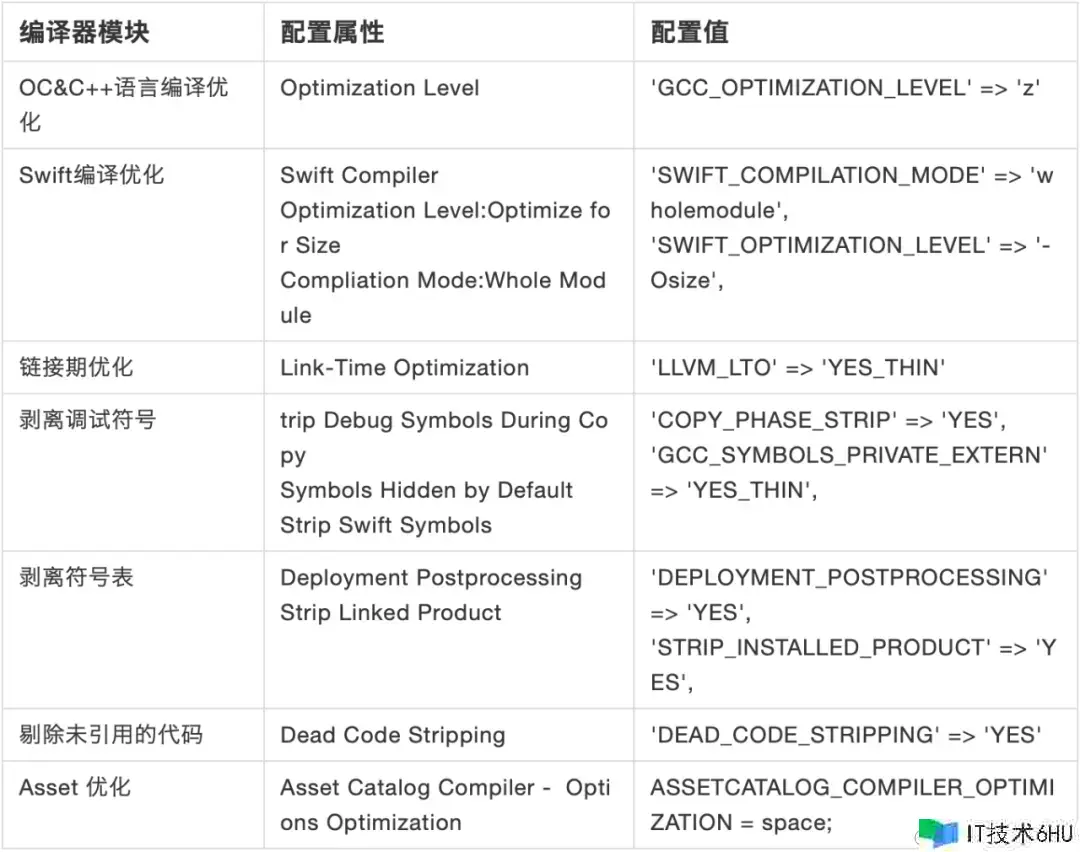Select the 剥离符号表 row label
Viewport: 1080px width, 852px height.
tap(76, 577)
